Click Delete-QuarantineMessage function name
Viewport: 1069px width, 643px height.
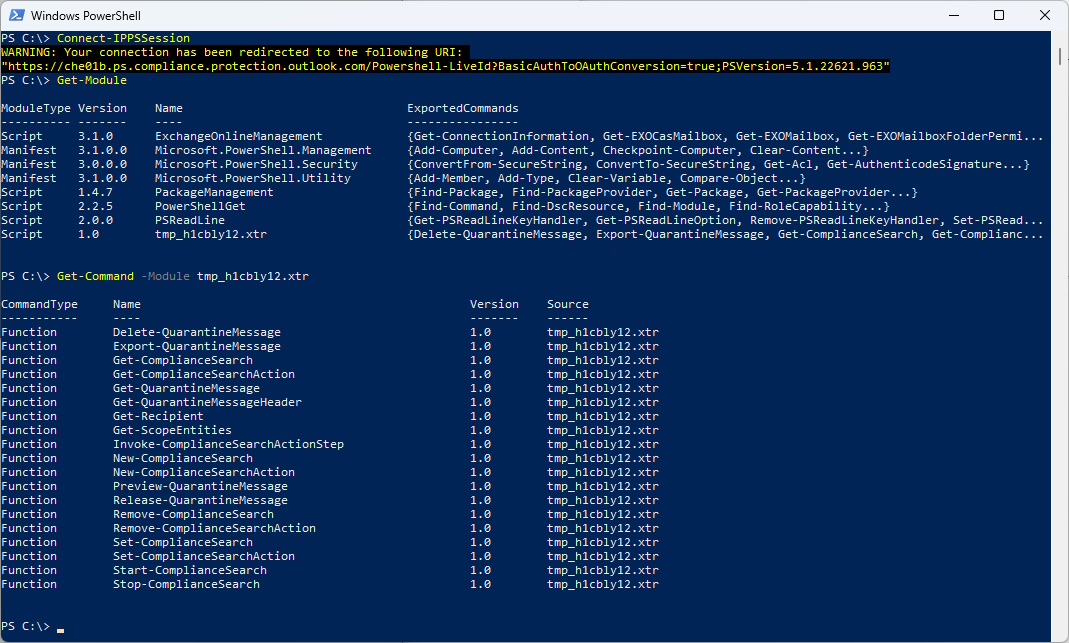coord(197,332)
